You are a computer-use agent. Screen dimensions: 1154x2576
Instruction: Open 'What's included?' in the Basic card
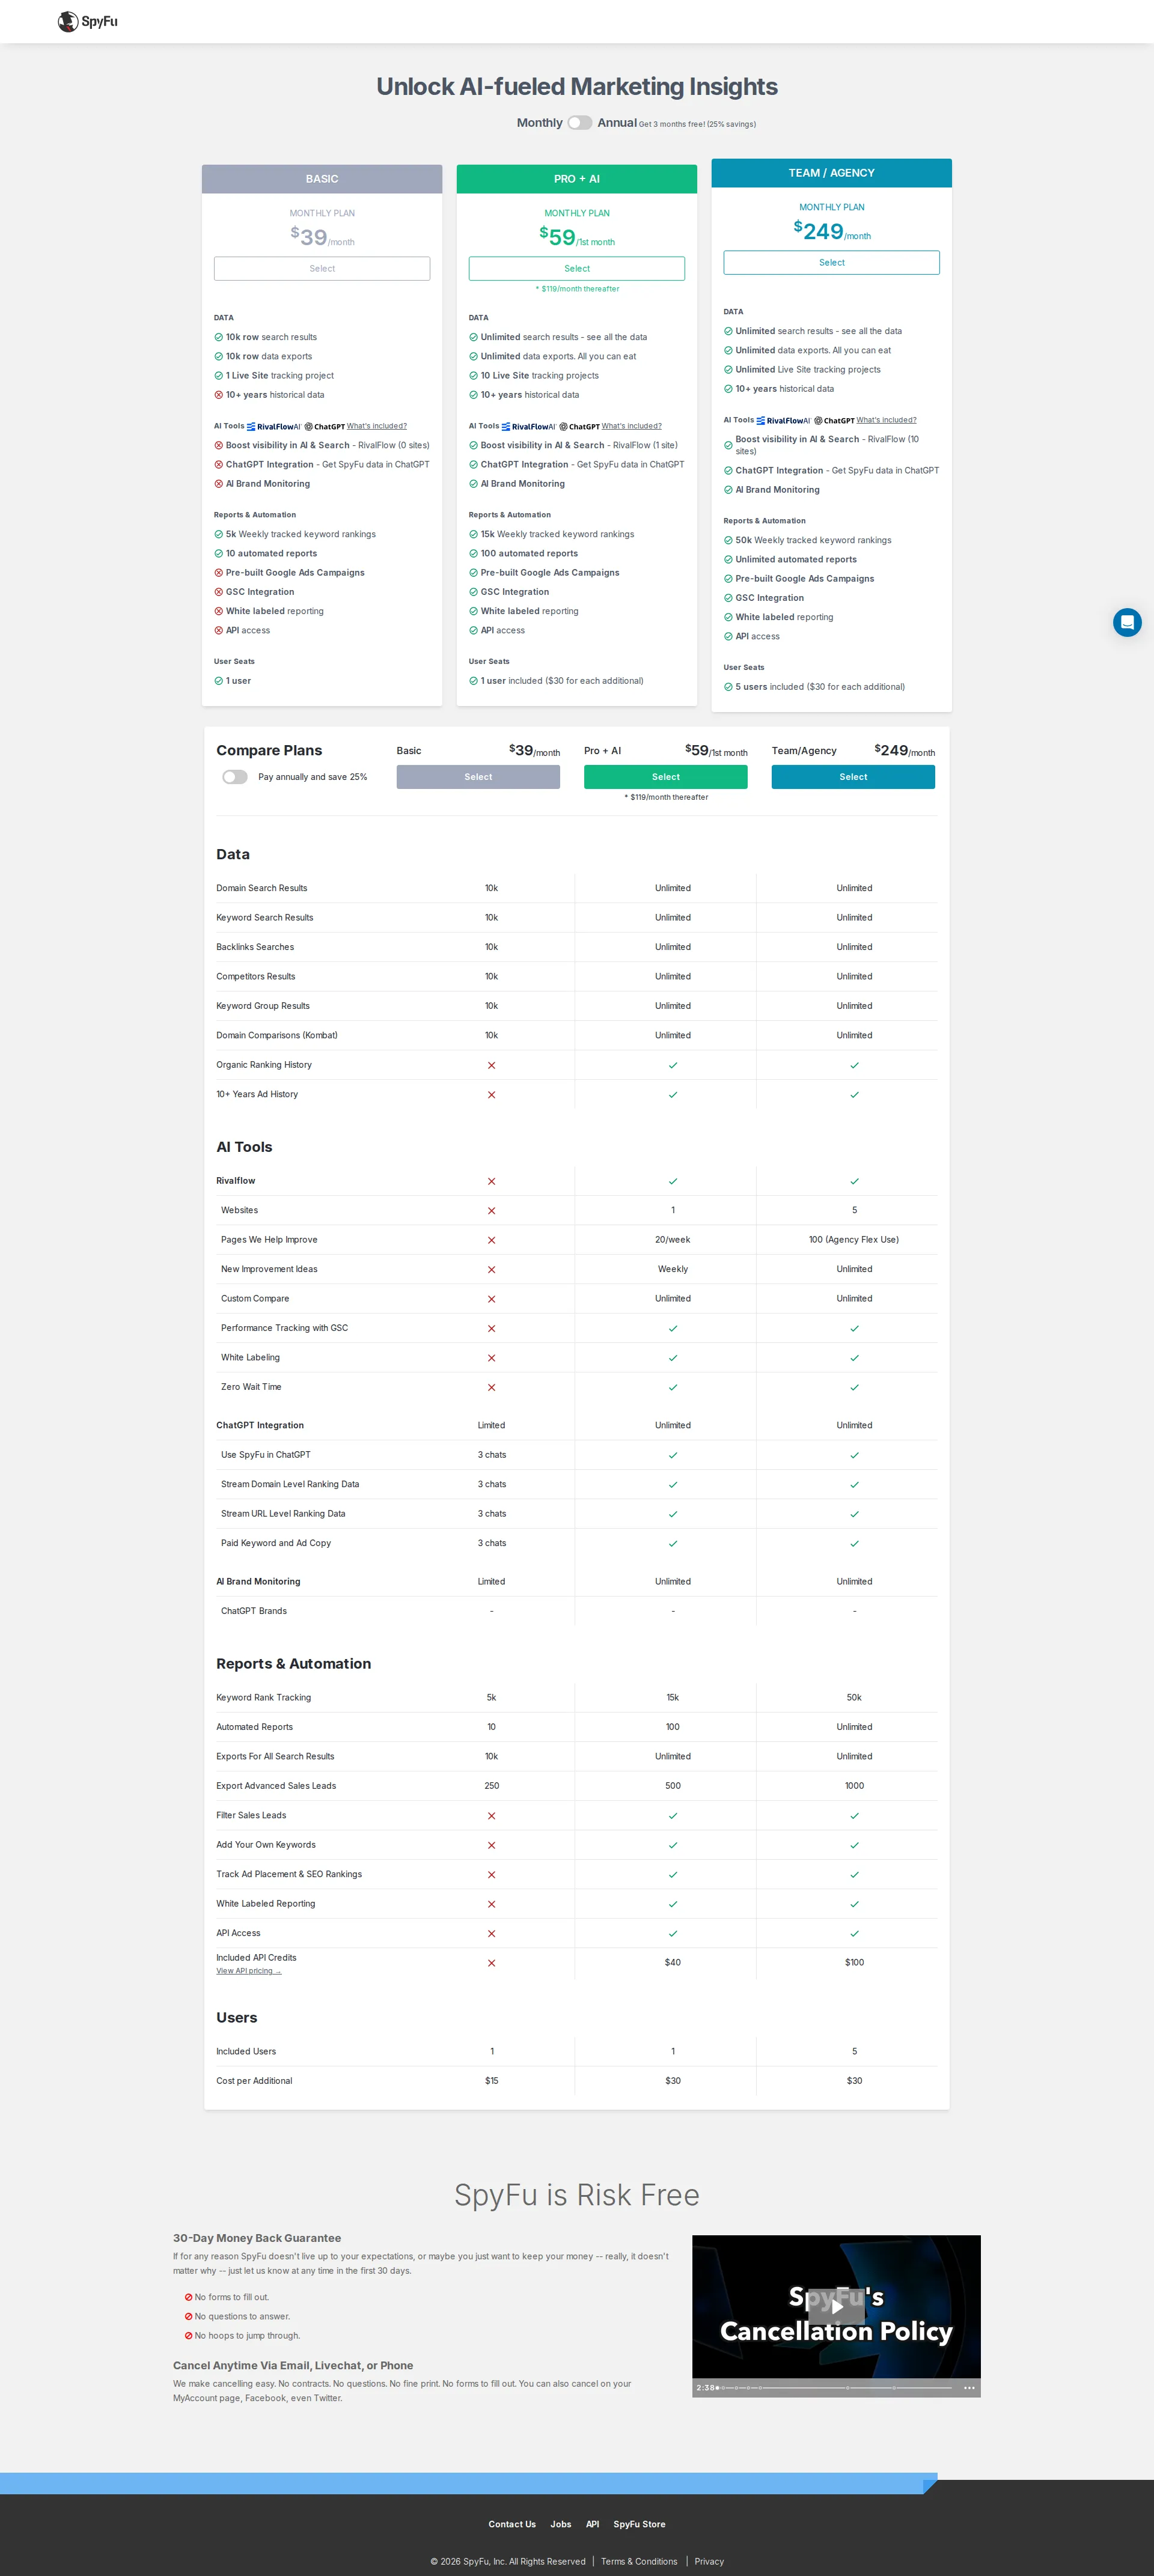tap(377, 426)
